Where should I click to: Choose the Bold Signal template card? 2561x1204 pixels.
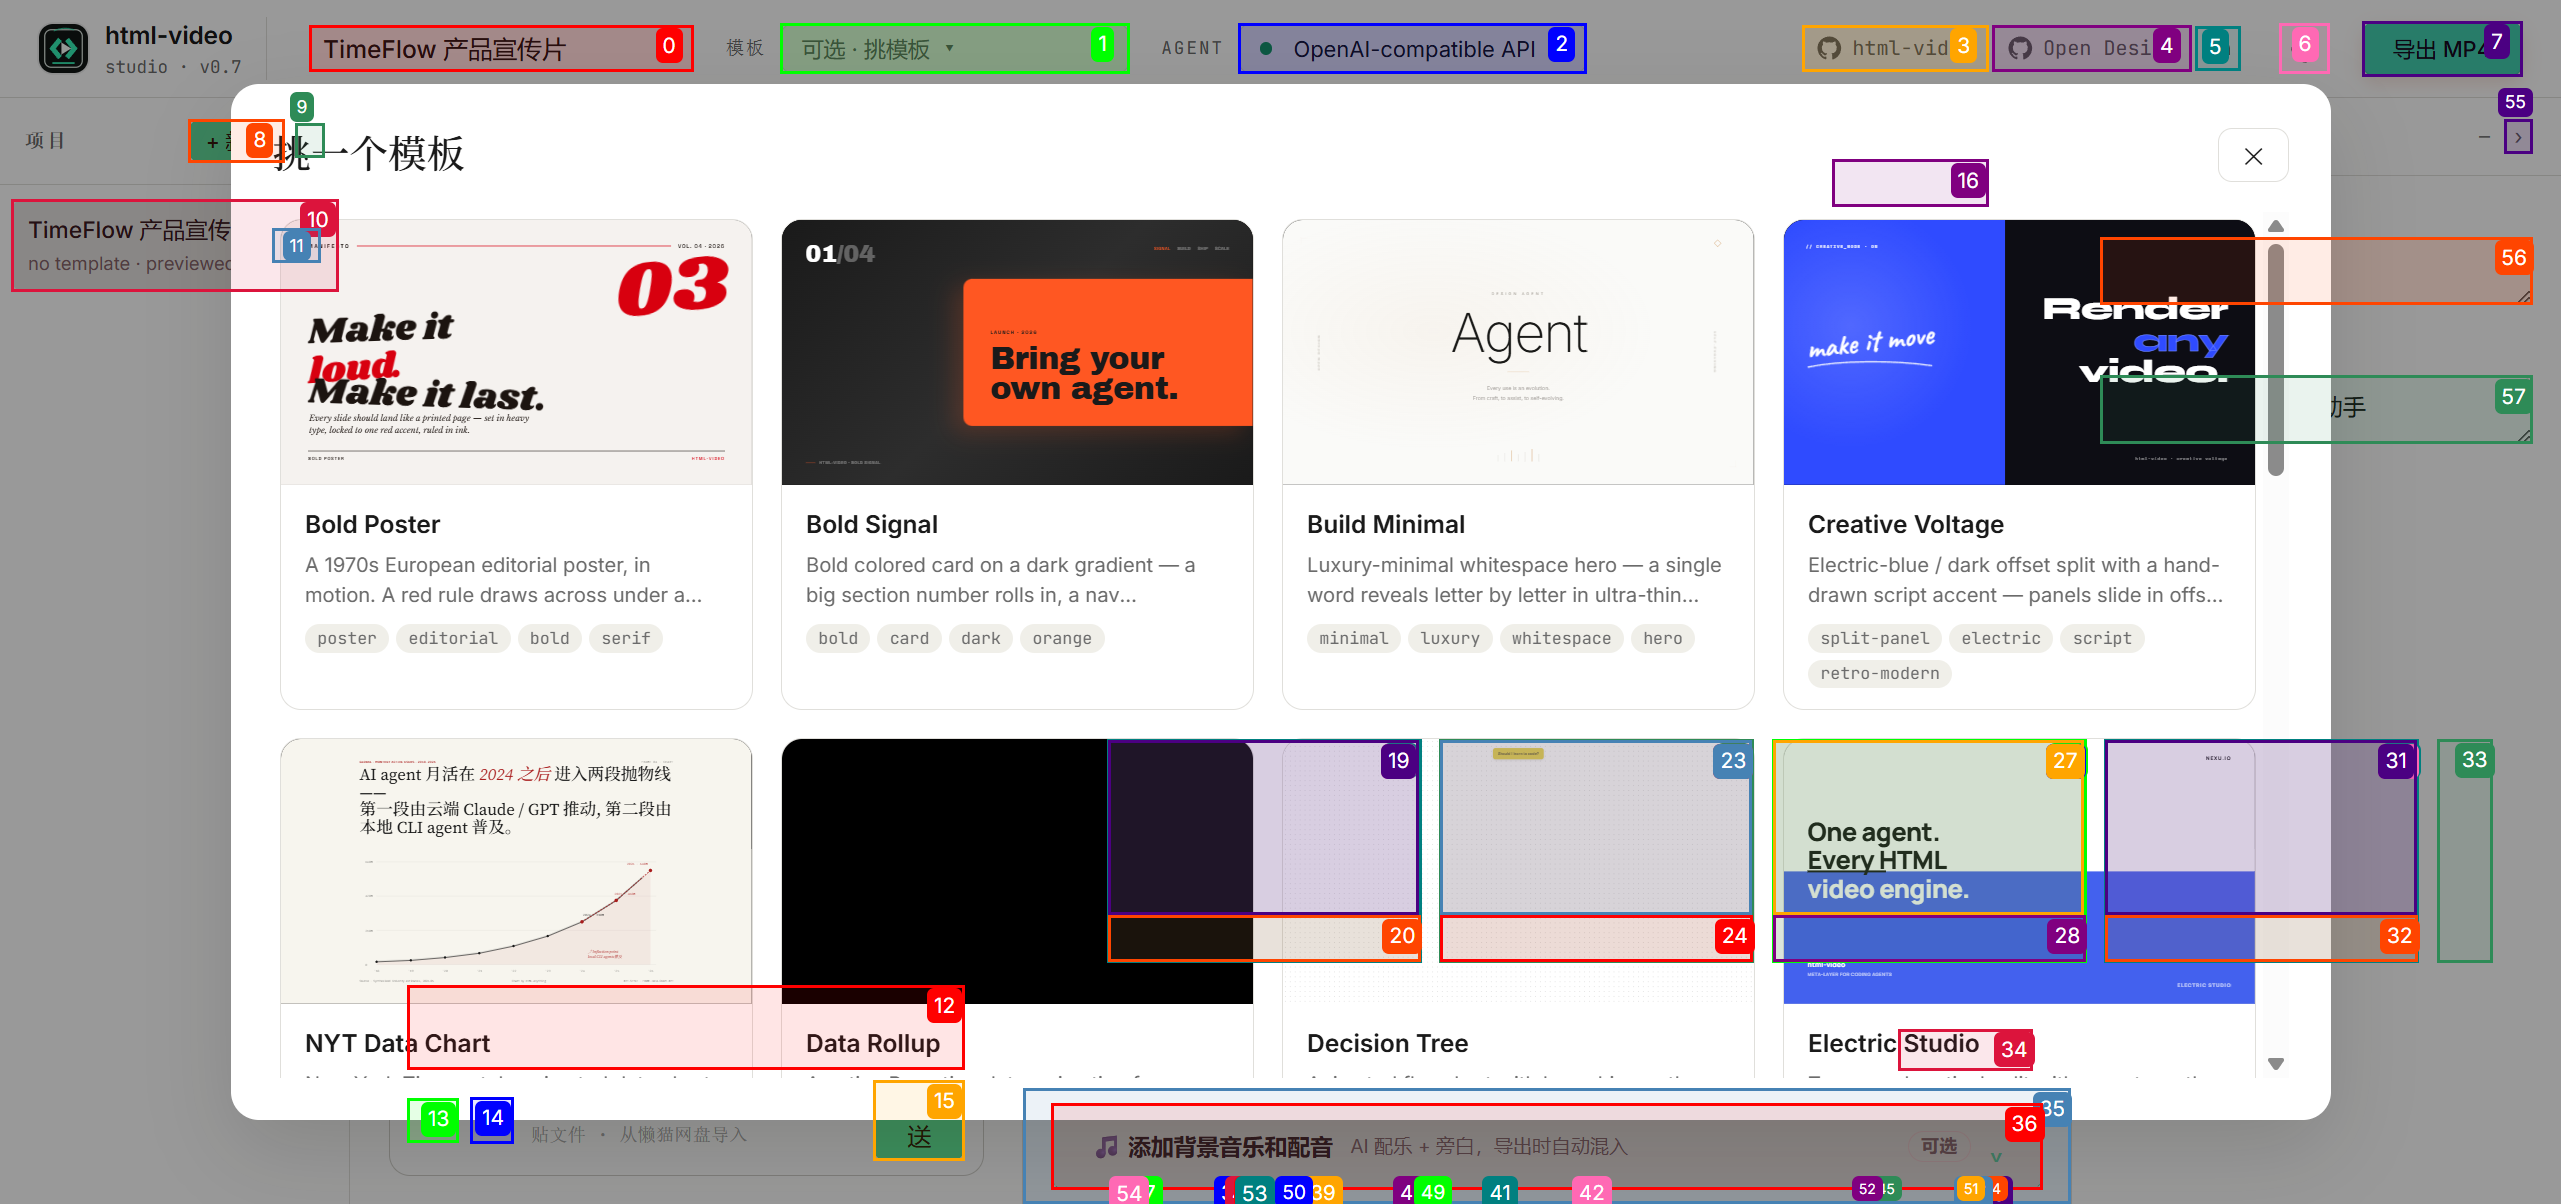1017,464
